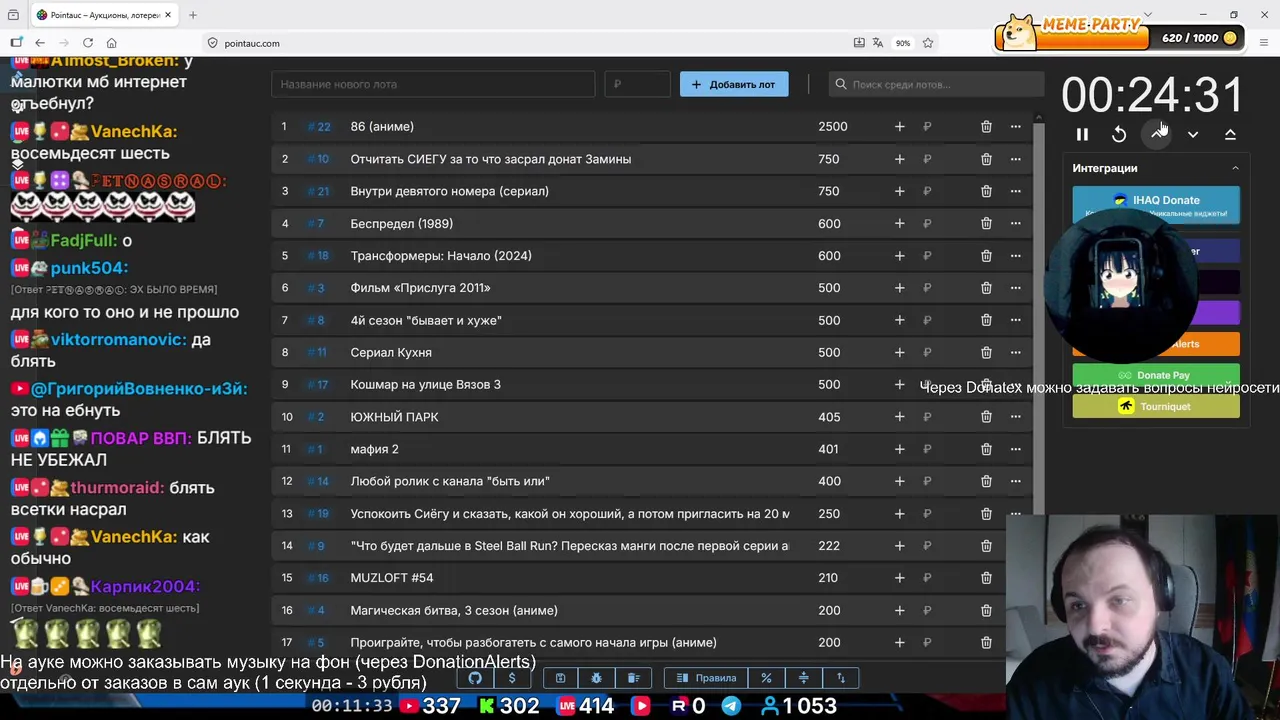This screenshot has height=720, width=1280.
Task: Click split/divide lines icon in toolbar
Action: pos(803,678)
